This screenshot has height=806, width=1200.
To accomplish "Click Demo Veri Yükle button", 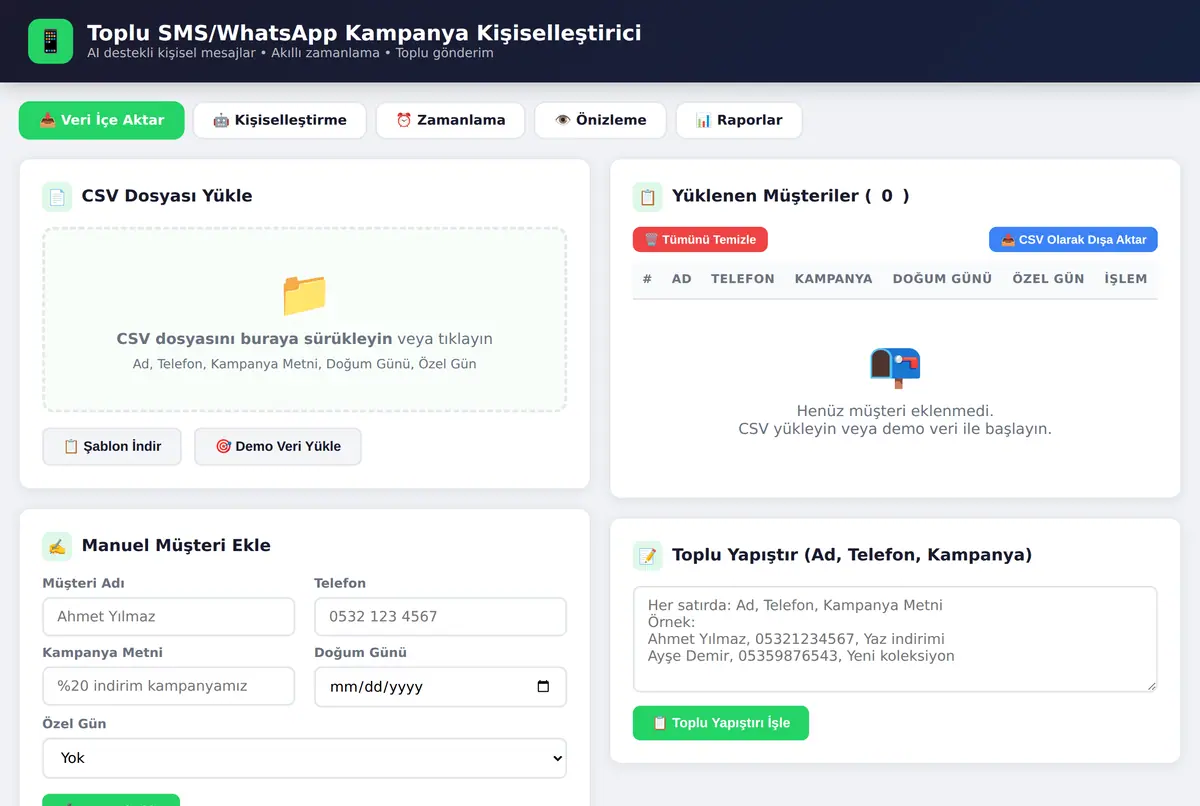I will [278, 447].
